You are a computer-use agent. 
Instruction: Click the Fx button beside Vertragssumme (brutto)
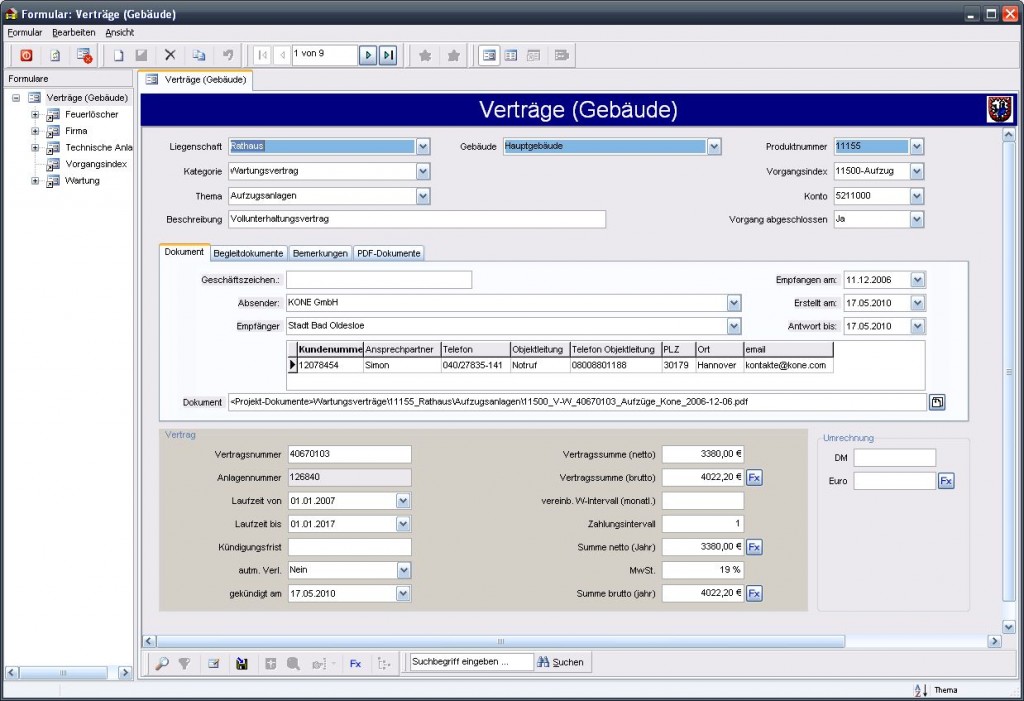[x=755, y=477]
